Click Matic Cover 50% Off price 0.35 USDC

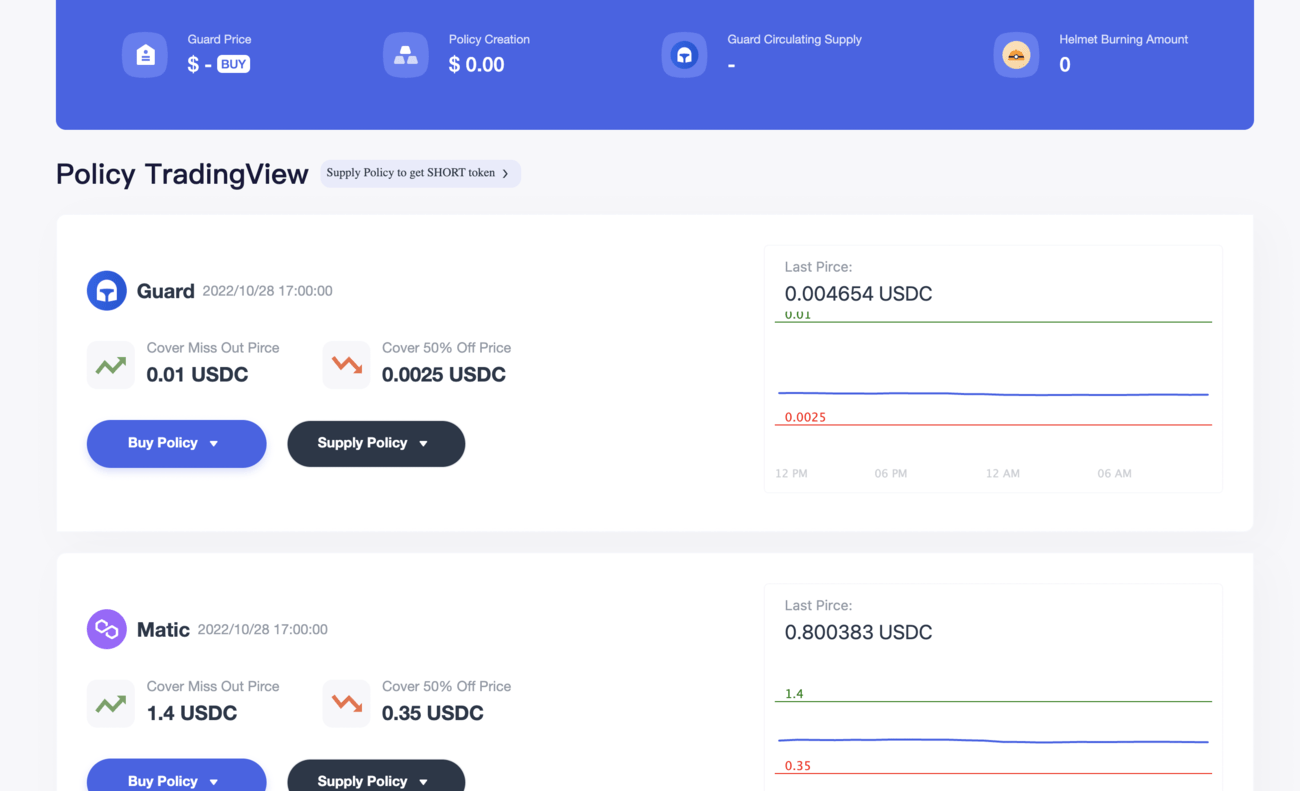[433, 714]
